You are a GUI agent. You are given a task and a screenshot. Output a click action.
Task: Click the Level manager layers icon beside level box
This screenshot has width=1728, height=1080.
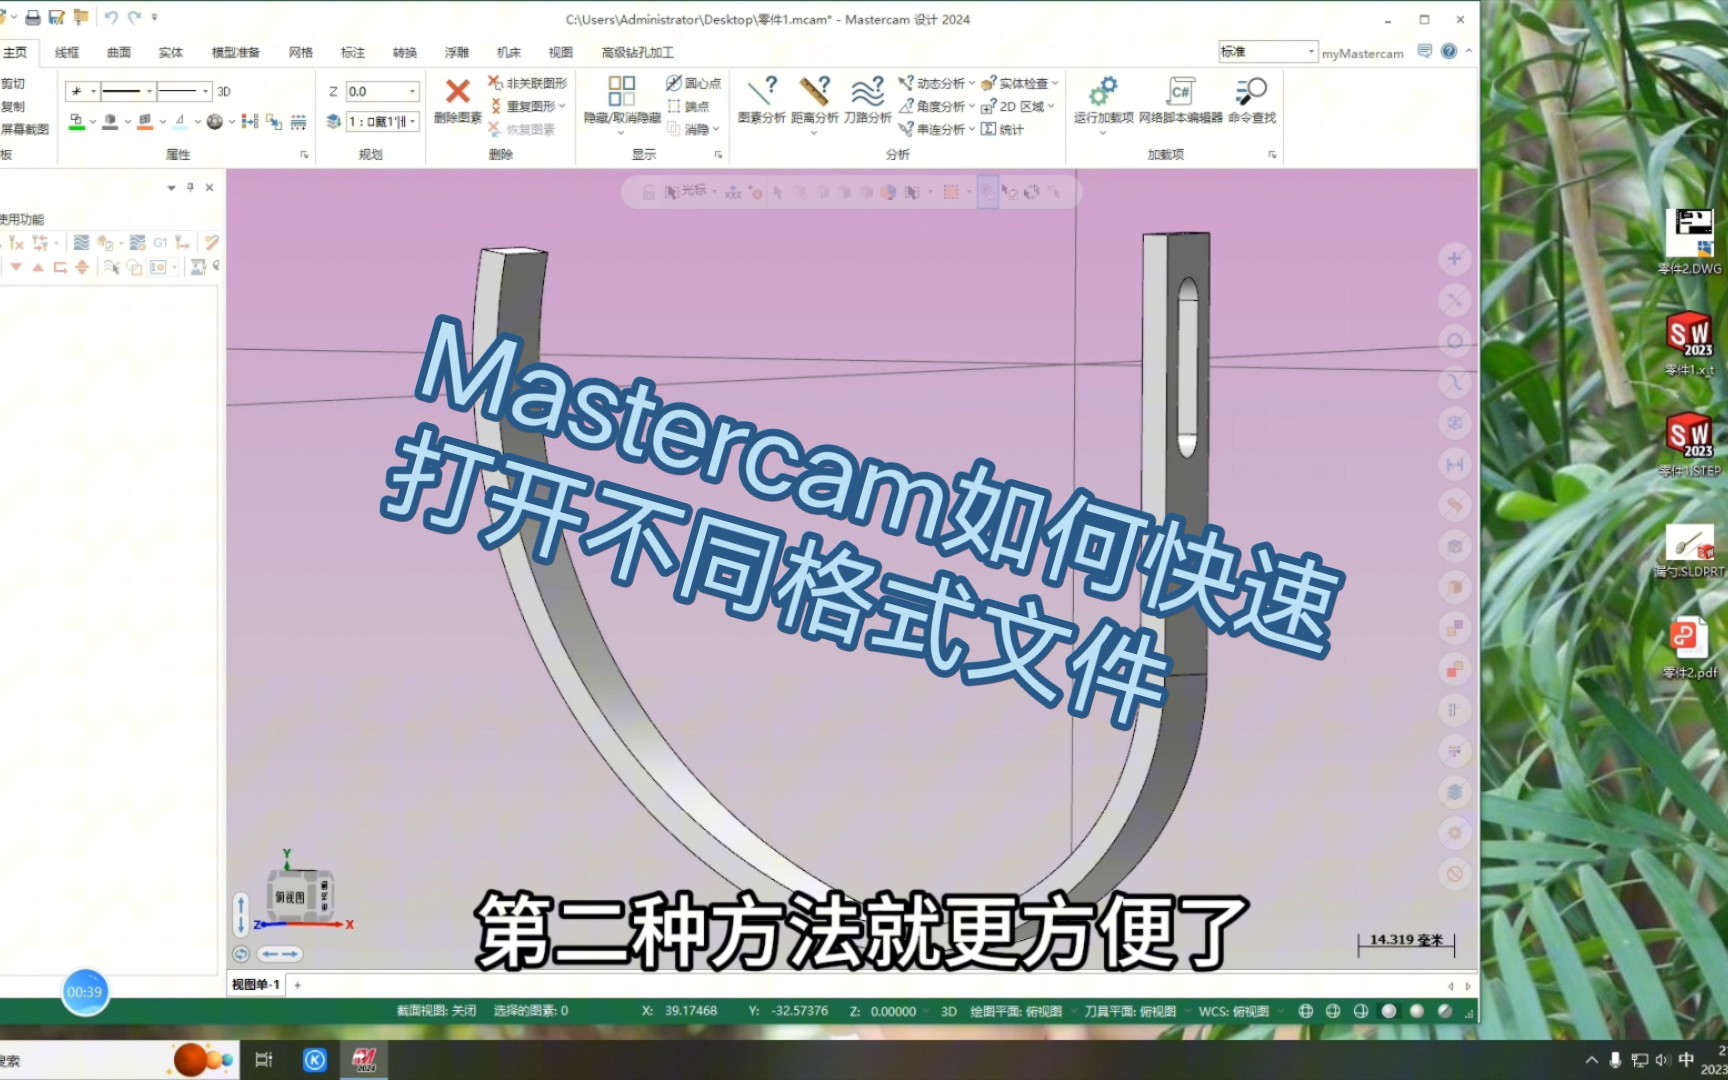pyautogui.click(x=334, y=121)
